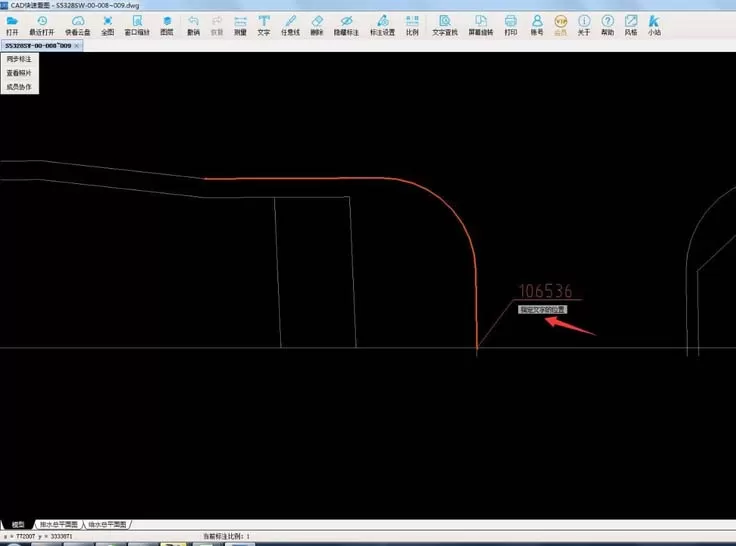Select the 删除 eraser tool
Image resolution: width=736 pixels, height=546 pixels.
pos(317,25)
